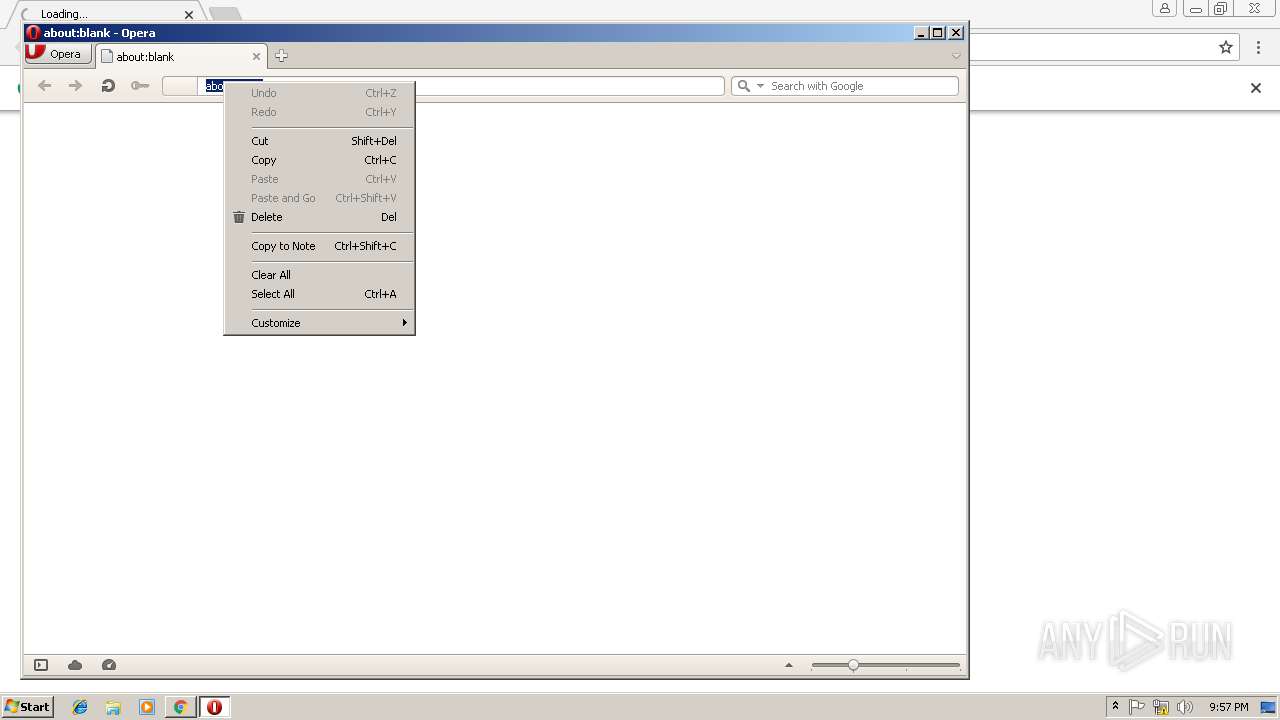Expand the Customize submenu
Viewport: 1280px width, 720px height.
point(319,323)
